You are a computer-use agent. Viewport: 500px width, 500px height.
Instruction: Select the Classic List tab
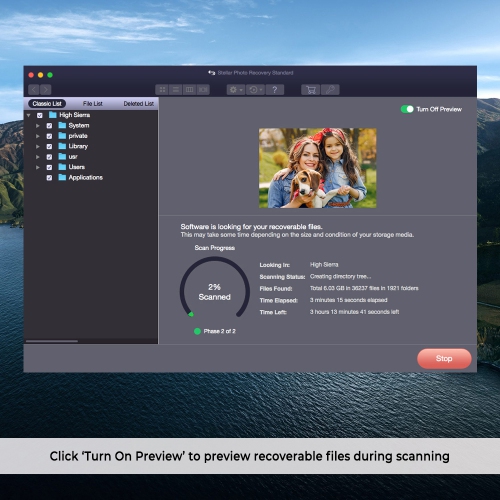click(47, 104)
